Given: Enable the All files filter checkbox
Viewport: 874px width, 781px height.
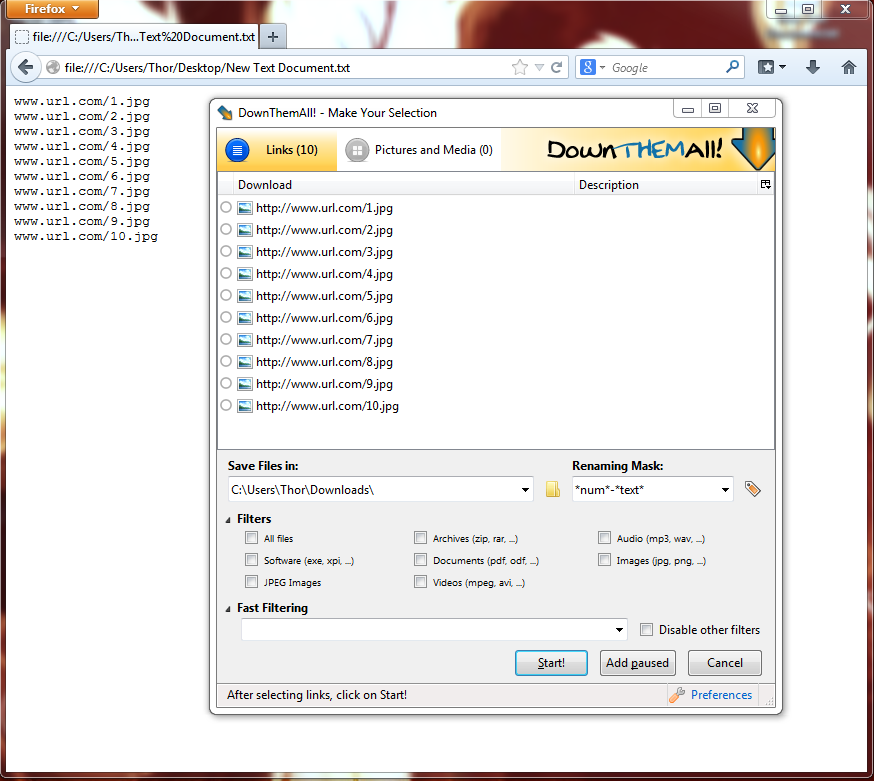Looking at the screenshot, I should [251, 538].
